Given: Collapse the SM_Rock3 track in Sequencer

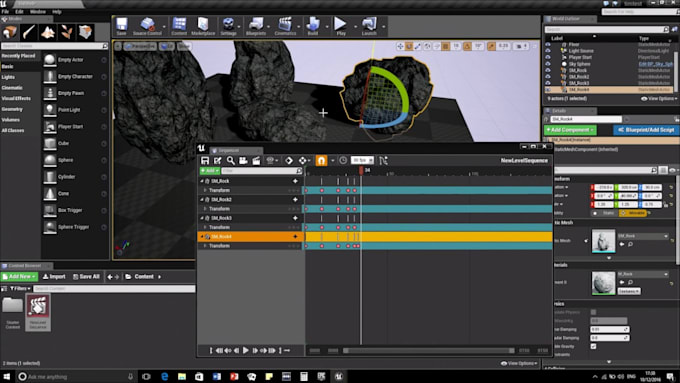Looking at the screenshot, I should [202, 218].
